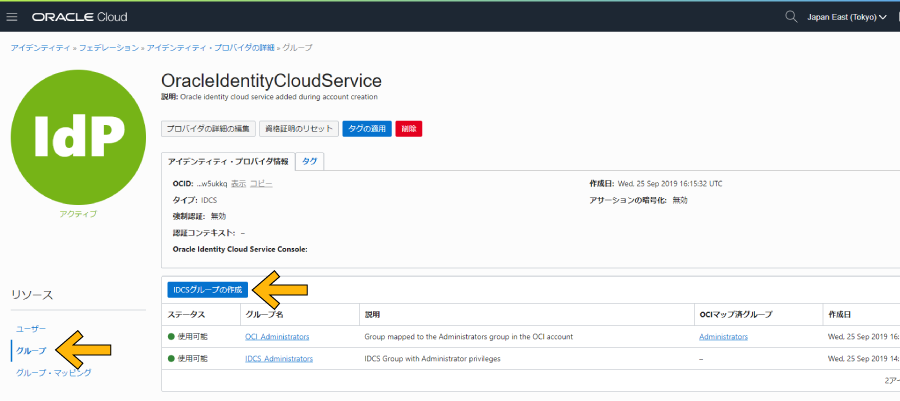Click プロバイダの詳細の編集 button
Image resolution: width=900 pixels, height=401 pixels.
208,129
